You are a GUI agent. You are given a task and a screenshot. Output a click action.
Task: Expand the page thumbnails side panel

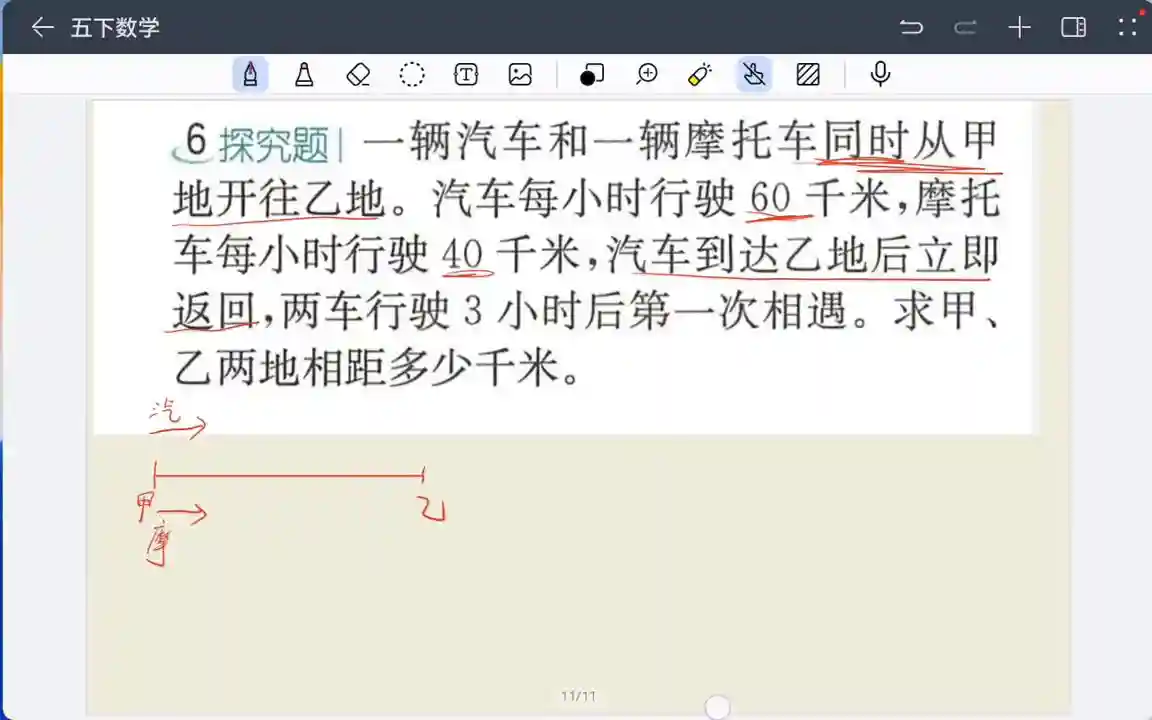click(1073, 27)
